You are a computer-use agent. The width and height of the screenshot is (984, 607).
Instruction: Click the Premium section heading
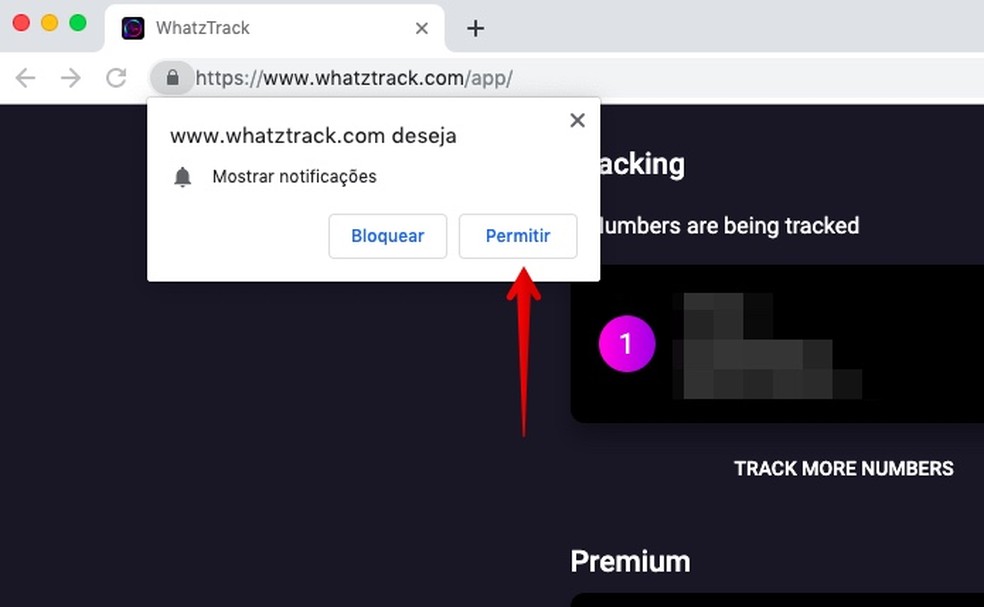[x=630, y=561]
